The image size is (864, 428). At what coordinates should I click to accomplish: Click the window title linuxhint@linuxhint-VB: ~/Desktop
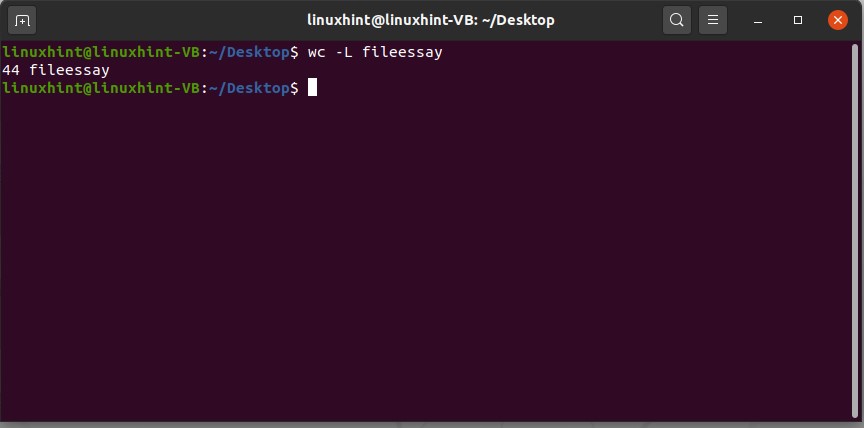[x=430, y=20]
